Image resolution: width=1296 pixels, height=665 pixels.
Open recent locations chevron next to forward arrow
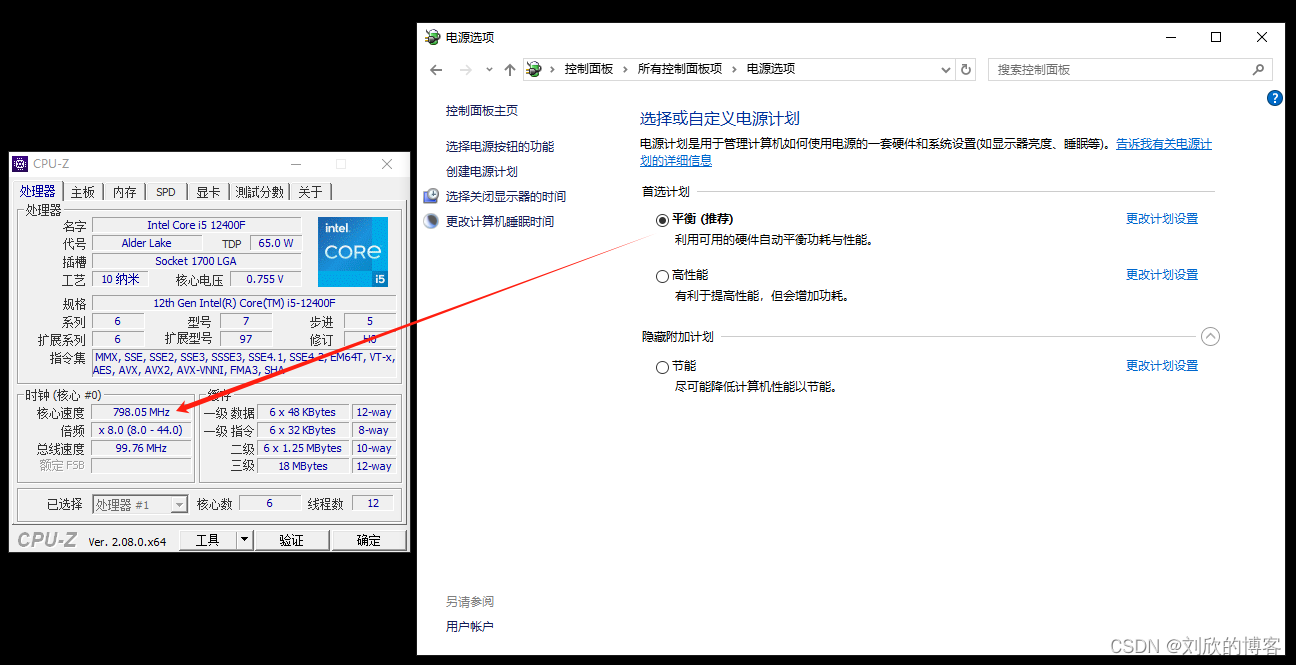[x=489, y=70]
